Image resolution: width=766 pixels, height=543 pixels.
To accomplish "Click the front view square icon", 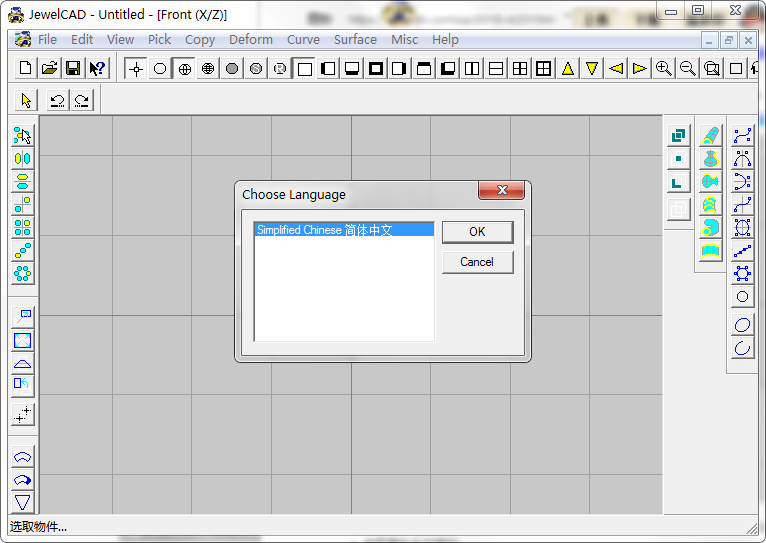I will (x=304, y=69).
